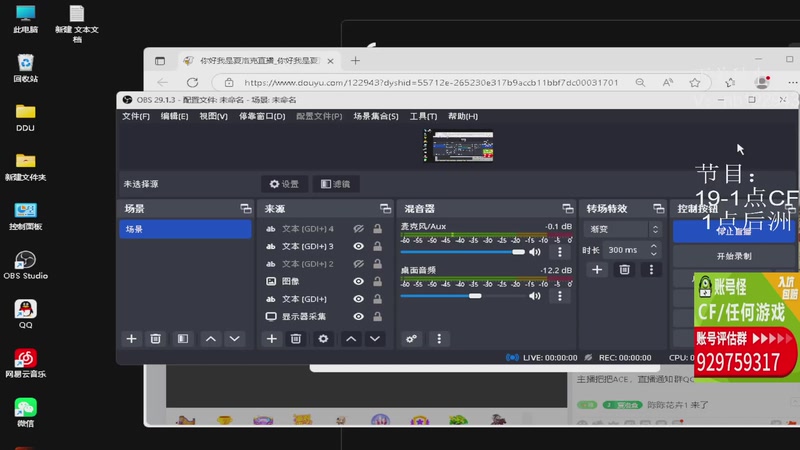Viewport: 800px width, 450px height.
Task: Open transition properties three-dot menu
Action: pos(651,269)
